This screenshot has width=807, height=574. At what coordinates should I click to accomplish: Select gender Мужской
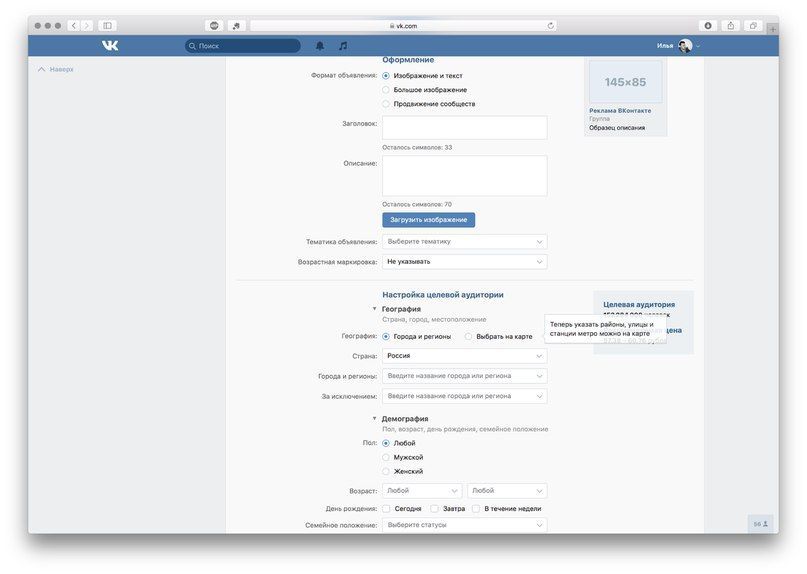(386, 457)
